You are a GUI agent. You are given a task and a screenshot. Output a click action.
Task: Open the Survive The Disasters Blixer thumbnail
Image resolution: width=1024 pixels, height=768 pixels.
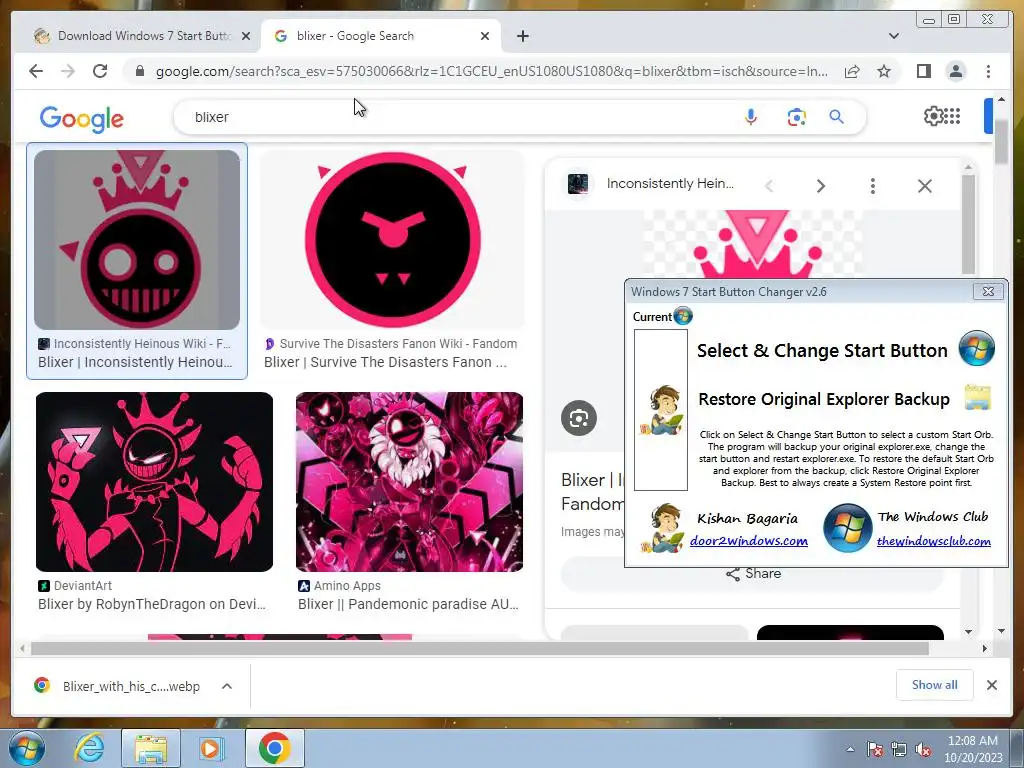[x=392, y=240]
